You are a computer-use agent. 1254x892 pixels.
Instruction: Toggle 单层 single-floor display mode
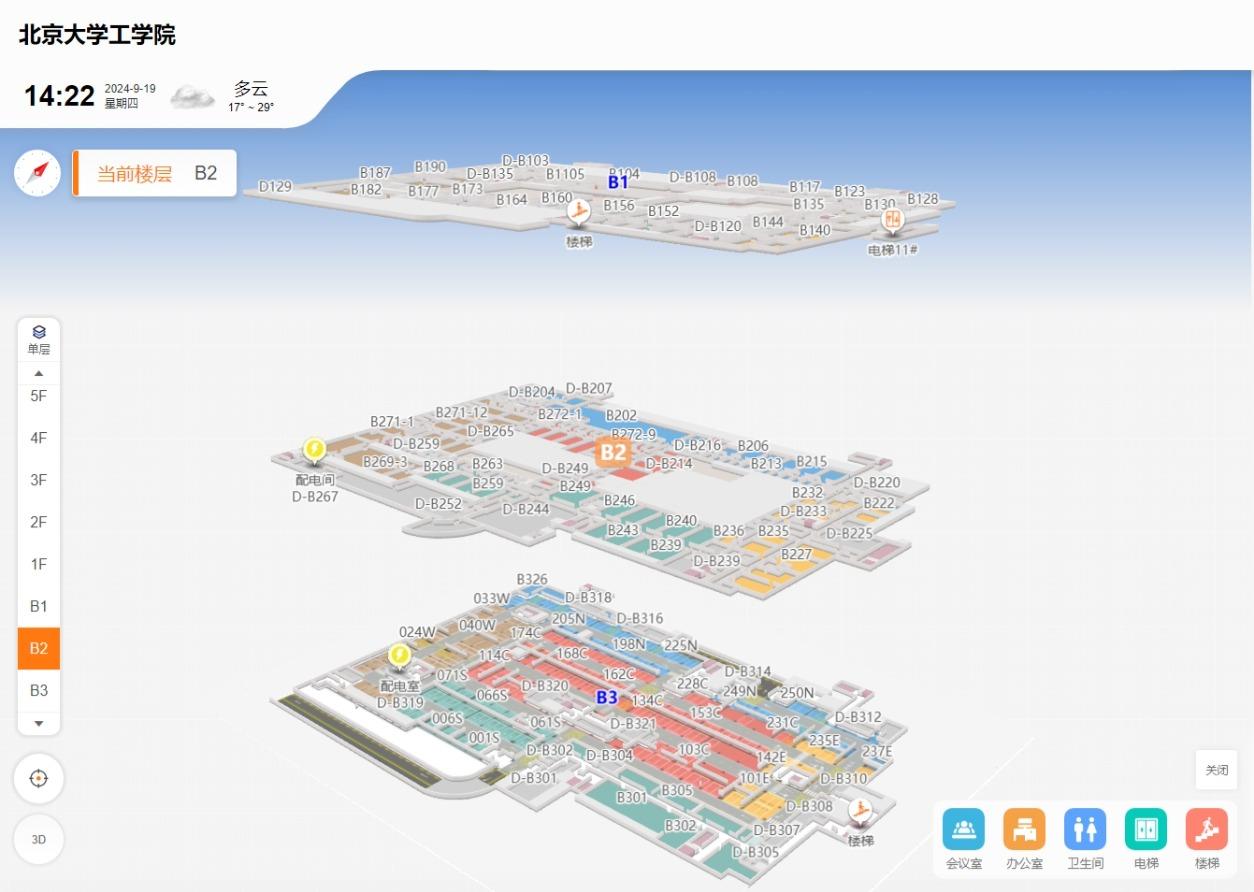pyautogui.click(x=39, y=339)
